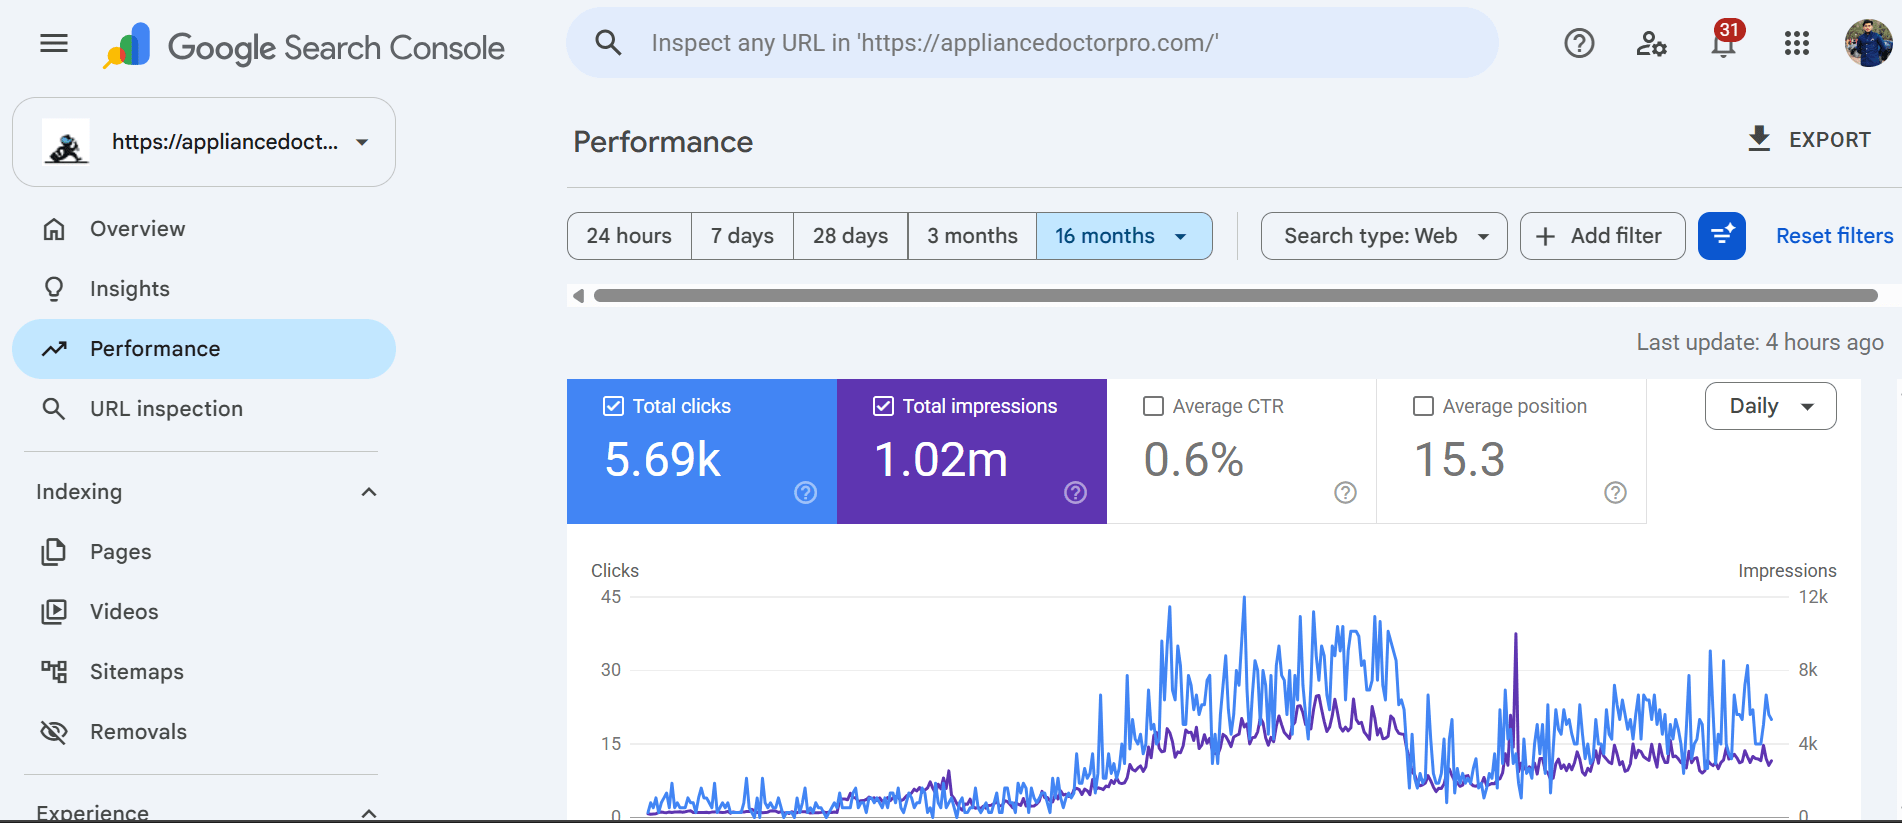Open the account profile picture

1868,43
